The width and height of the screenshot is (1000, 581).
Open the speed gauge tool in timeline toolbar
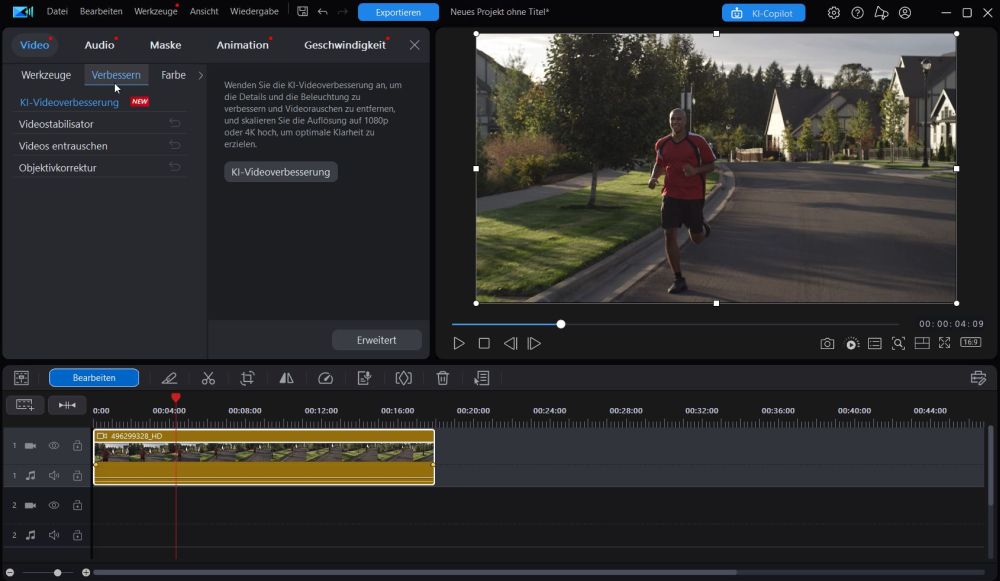tap(325, 378)
